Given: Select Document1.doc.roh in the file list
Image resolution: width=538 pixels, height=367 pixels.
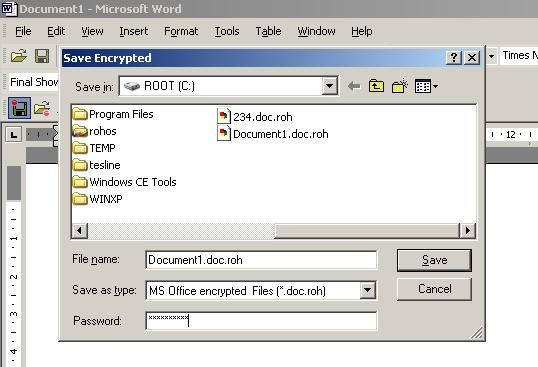Looking at the screenshot, I should coord(273,134).
